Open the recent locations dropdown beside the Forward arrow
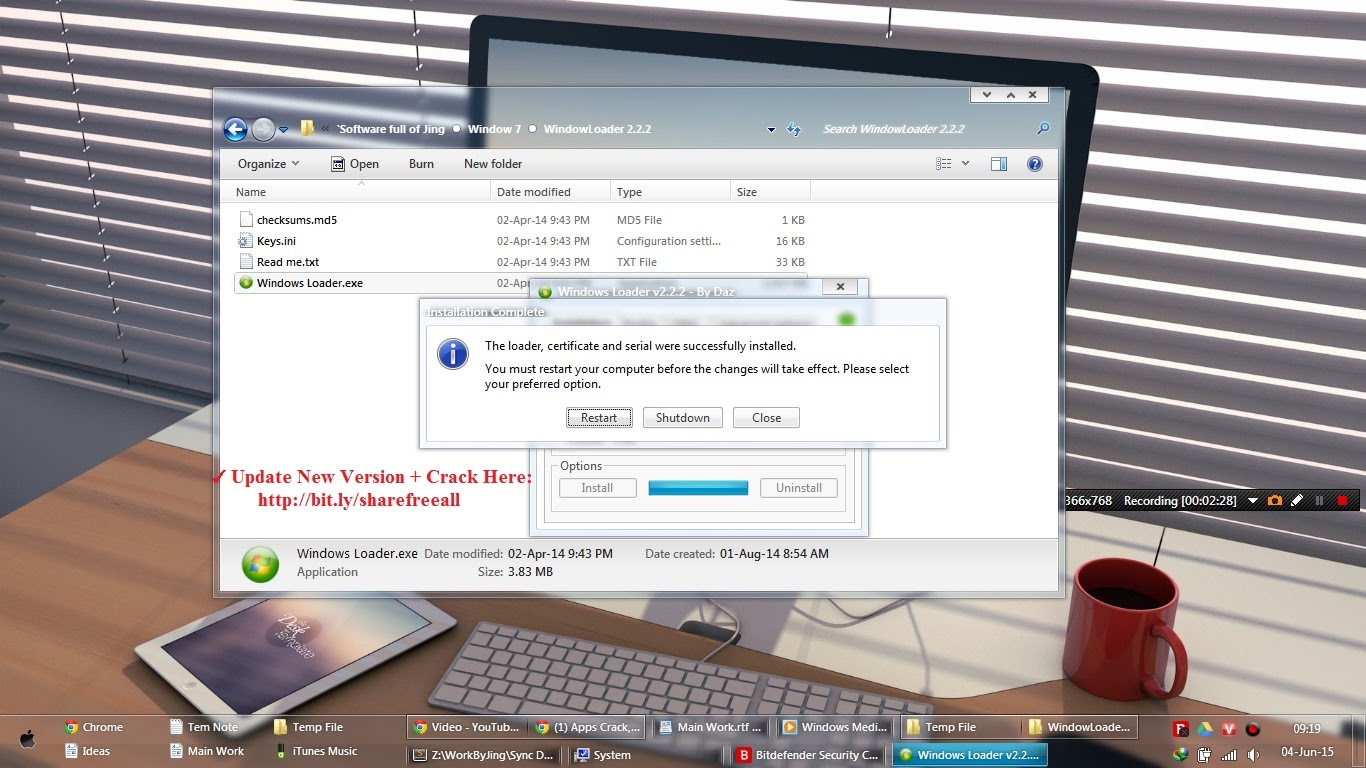 click(x=284, y=130)
